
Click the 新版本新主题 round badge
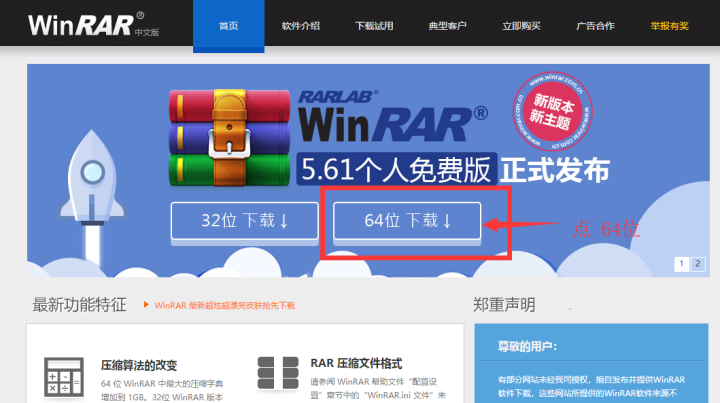(x=552, y=111)
